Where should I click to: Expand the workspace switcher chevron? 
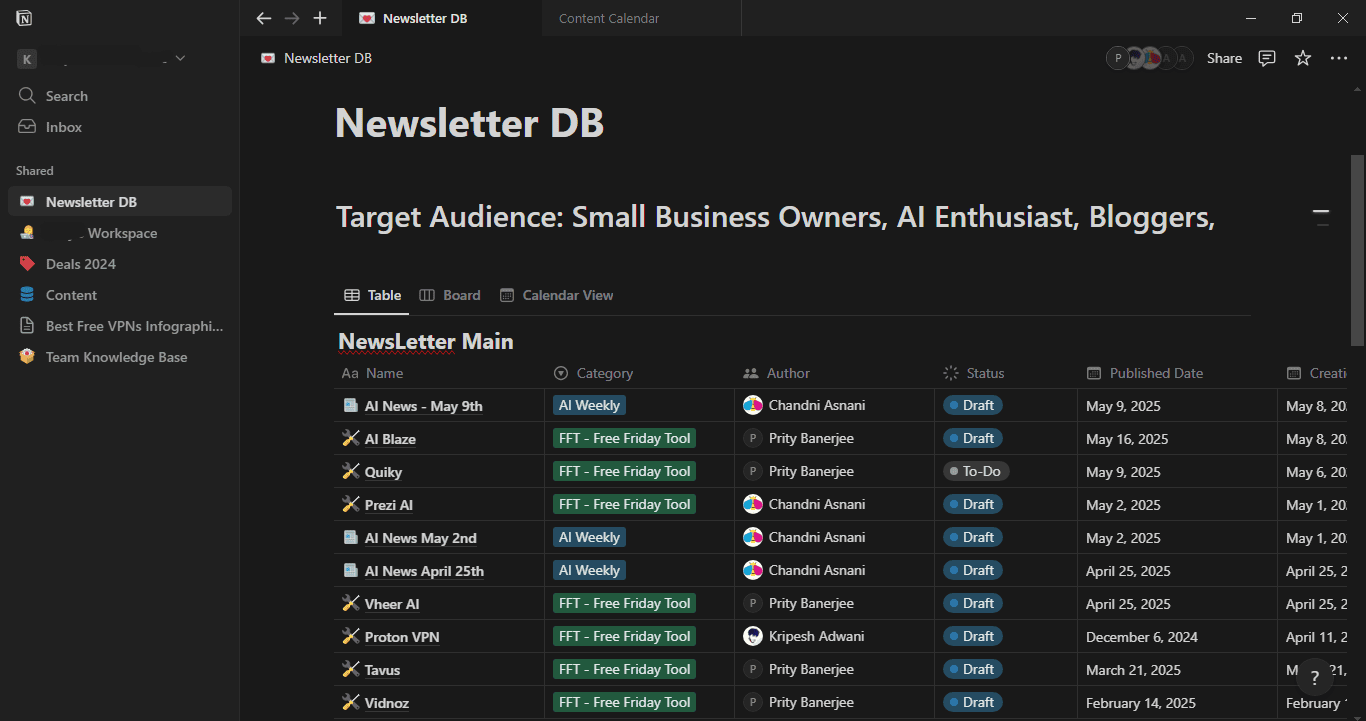tap(180, 59)
